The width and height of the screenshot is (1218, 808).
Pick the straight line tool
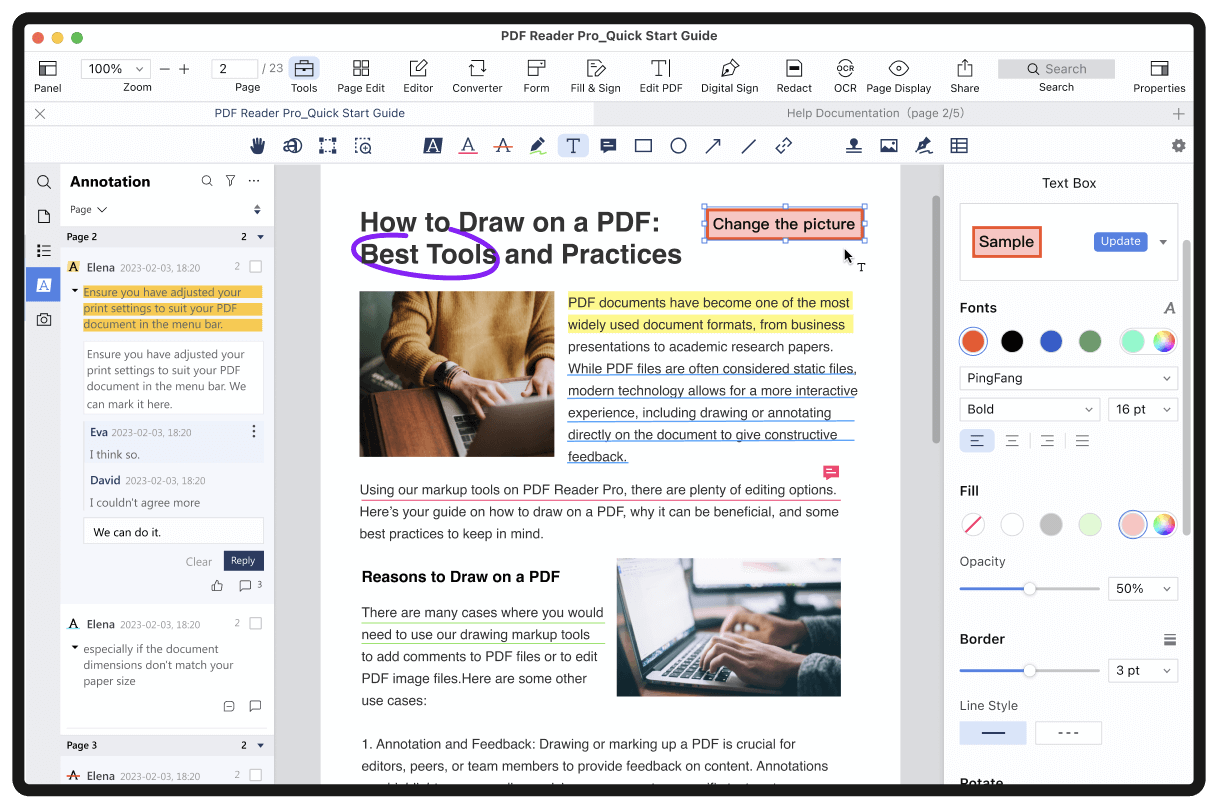tap(748, 146)
